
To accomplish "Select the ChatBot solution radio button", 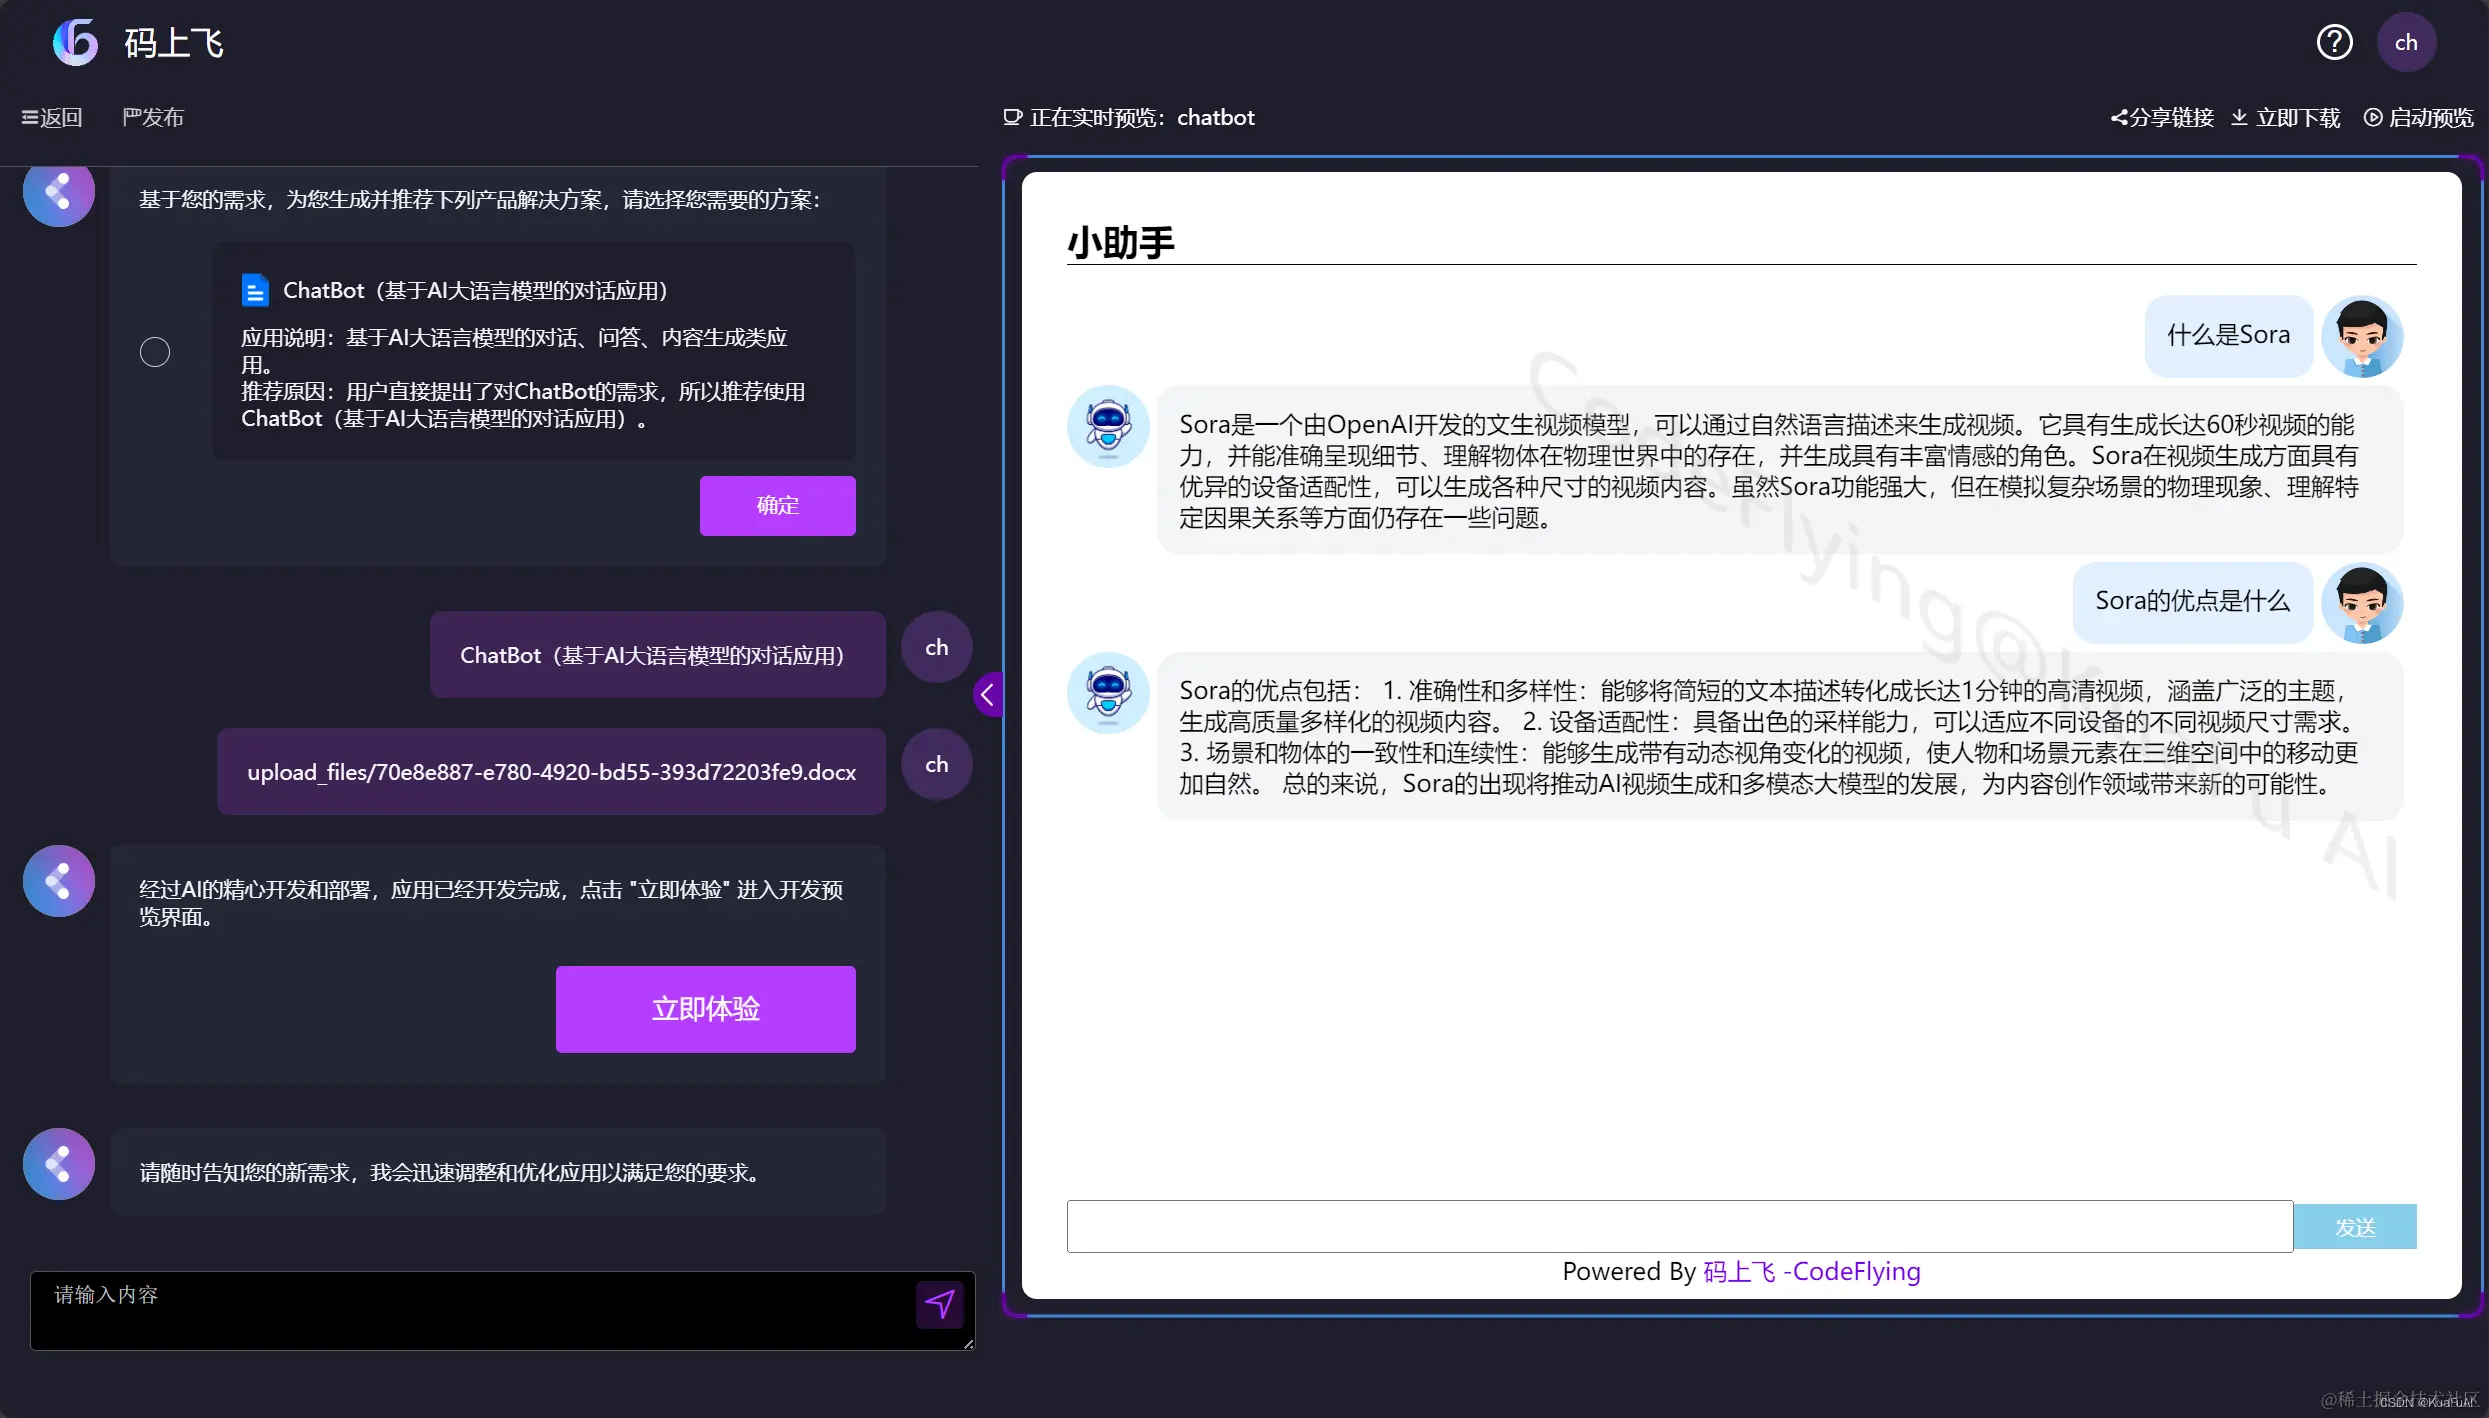I will tap(155, 352).
